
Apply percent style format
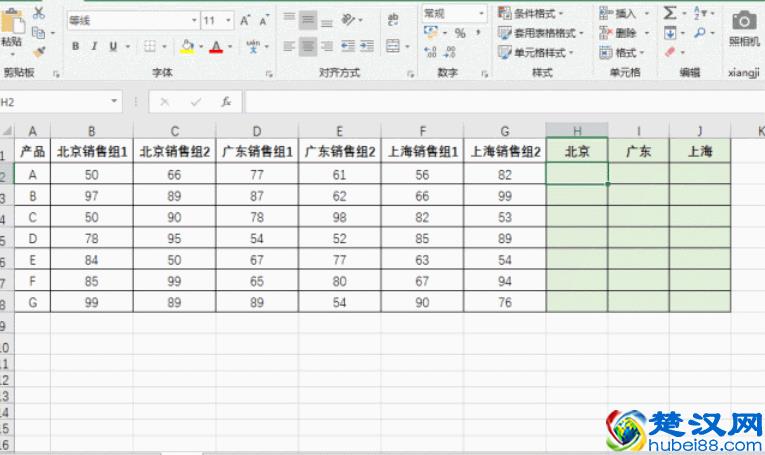[x=460, y=33]
